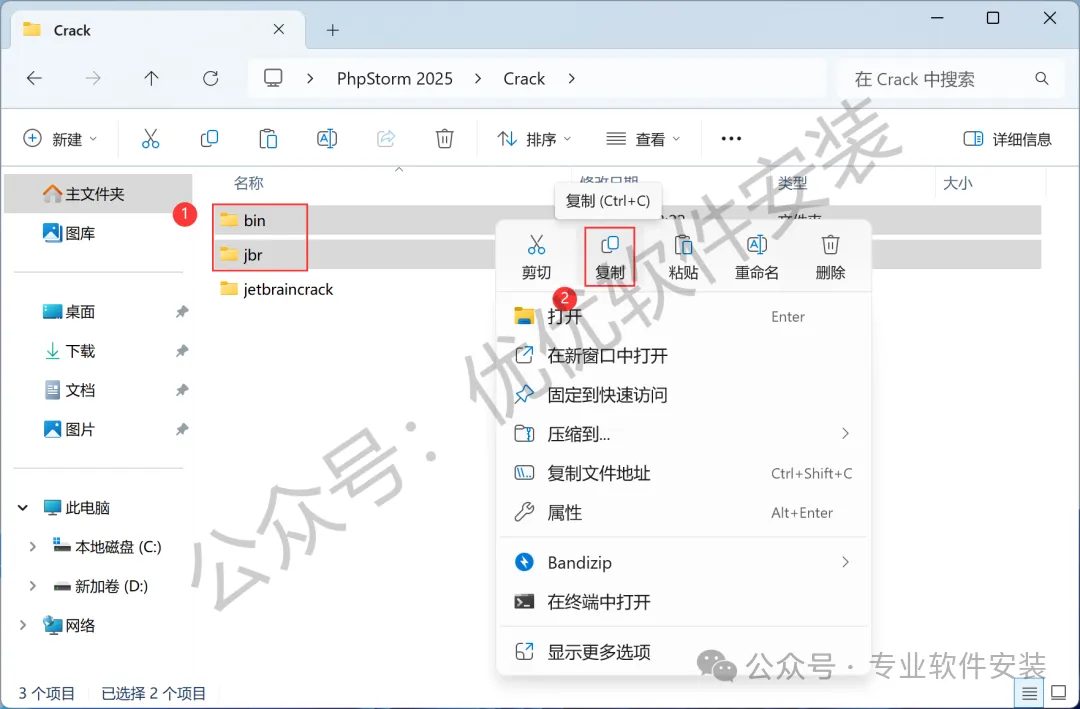Select Paste (粘贴) in context menu

point(683,258)
